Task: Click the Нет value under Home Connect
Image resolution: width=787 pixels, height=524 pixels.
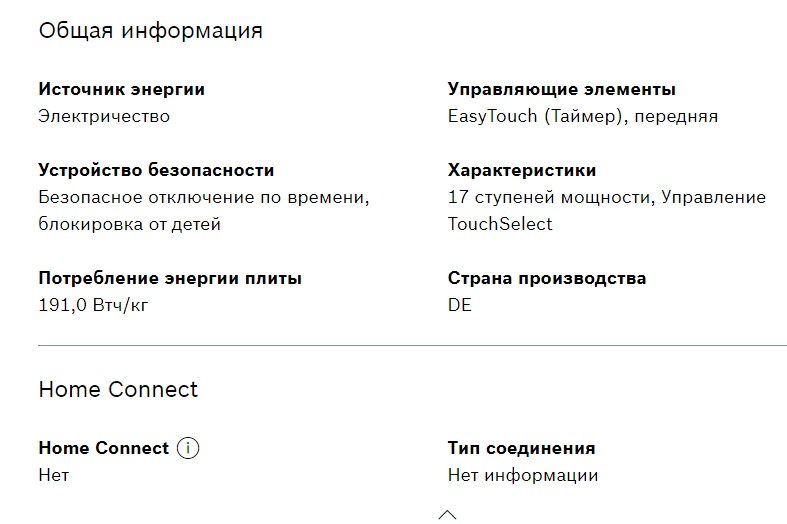Action: click(53, 475)
